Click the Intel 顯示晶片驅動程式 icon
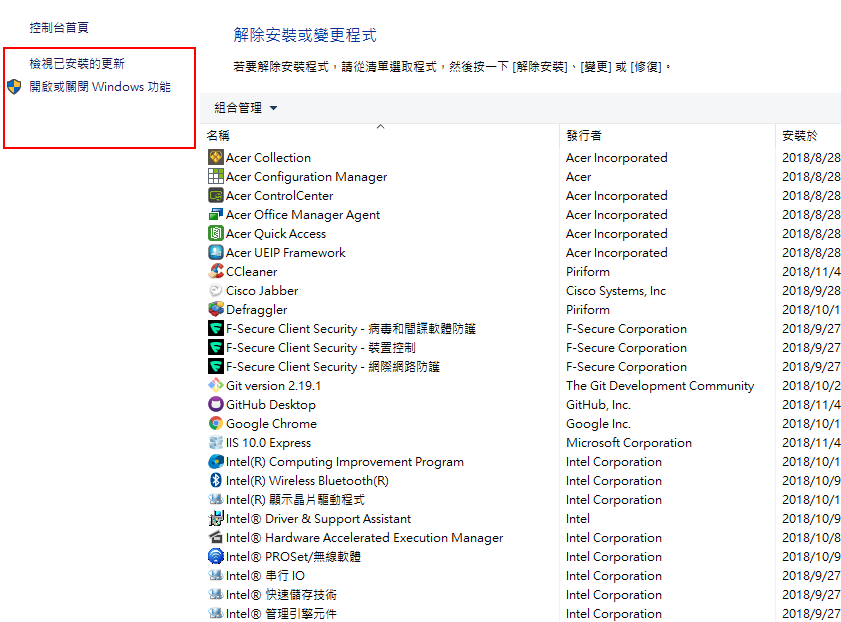The image size is (841, 622). (216, 499)
